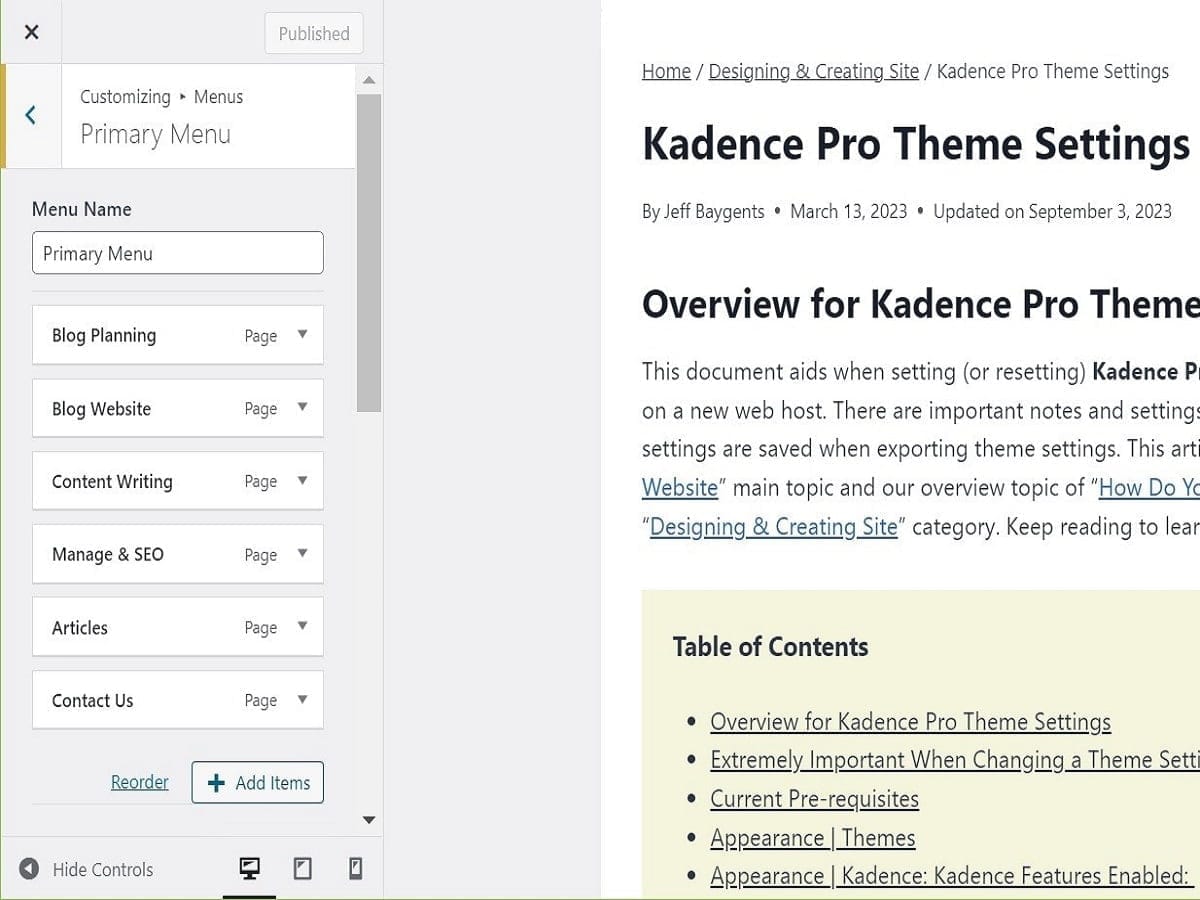
Task: Exit the Customizer via the X icon
Action: coord(31,31)
